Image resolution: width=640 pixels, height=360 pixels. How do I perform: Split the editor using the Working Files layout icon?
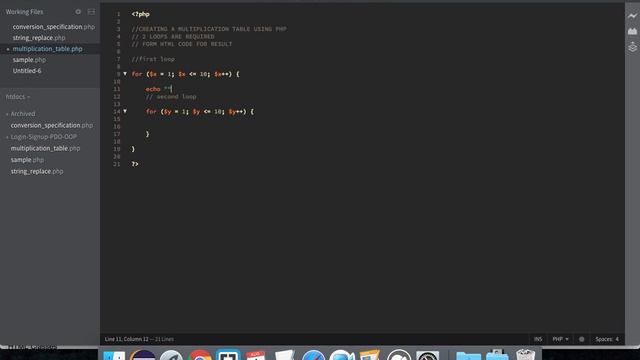coord(91,12)
